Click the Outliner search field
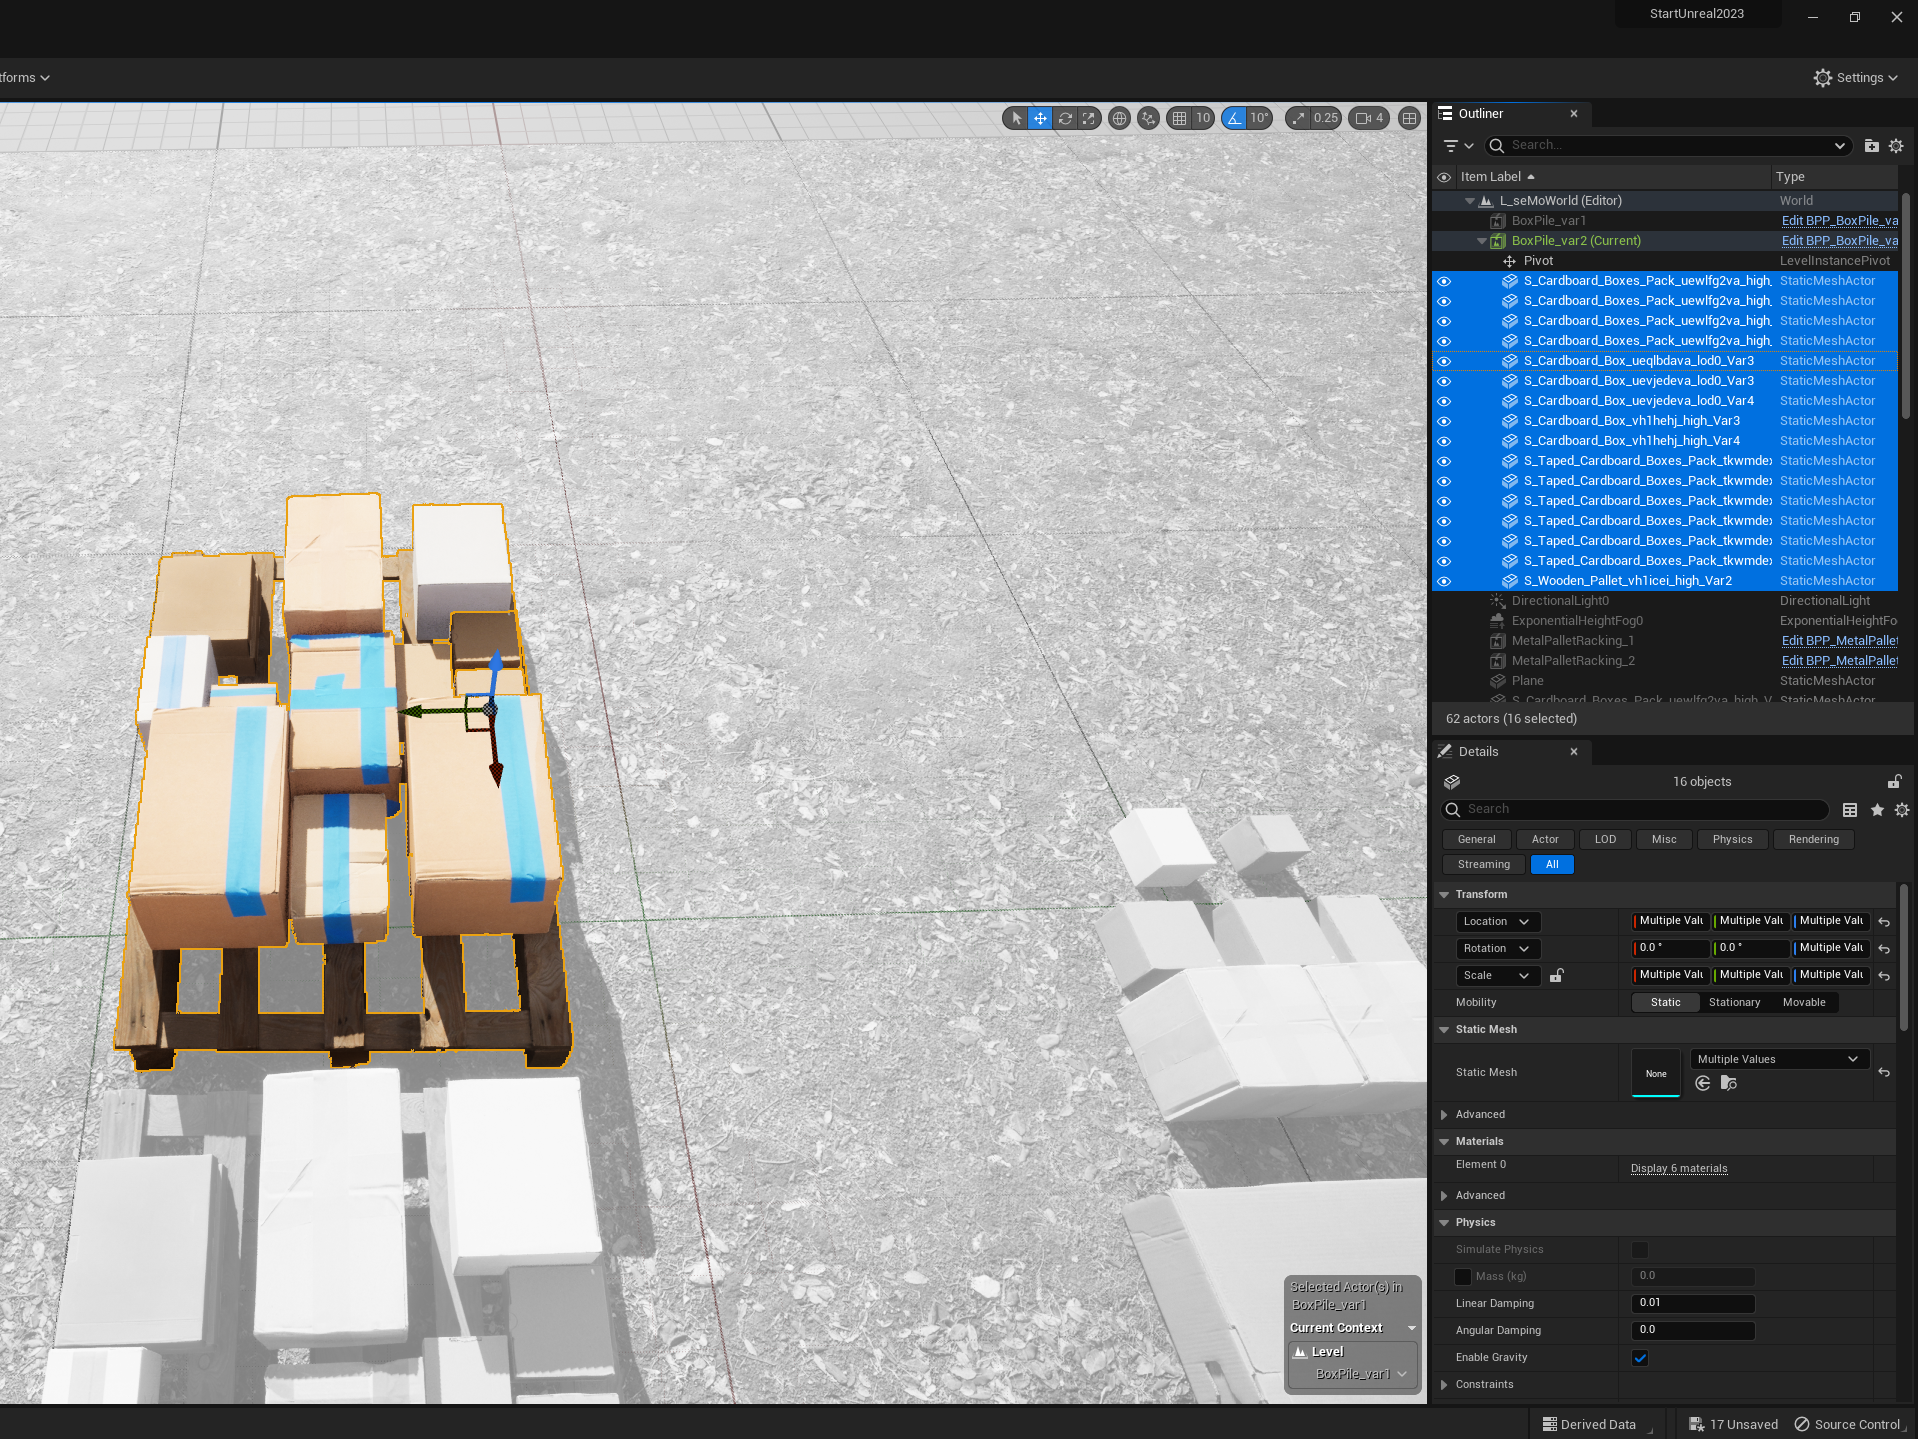The image size is (1918, 1439). pos(1668,146)
